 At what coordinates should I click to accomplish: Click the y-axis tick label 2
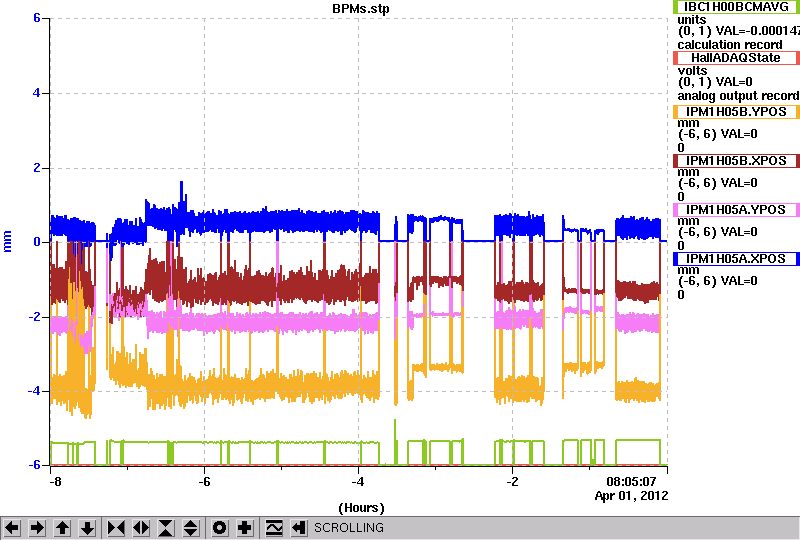[x=37, y=168]
